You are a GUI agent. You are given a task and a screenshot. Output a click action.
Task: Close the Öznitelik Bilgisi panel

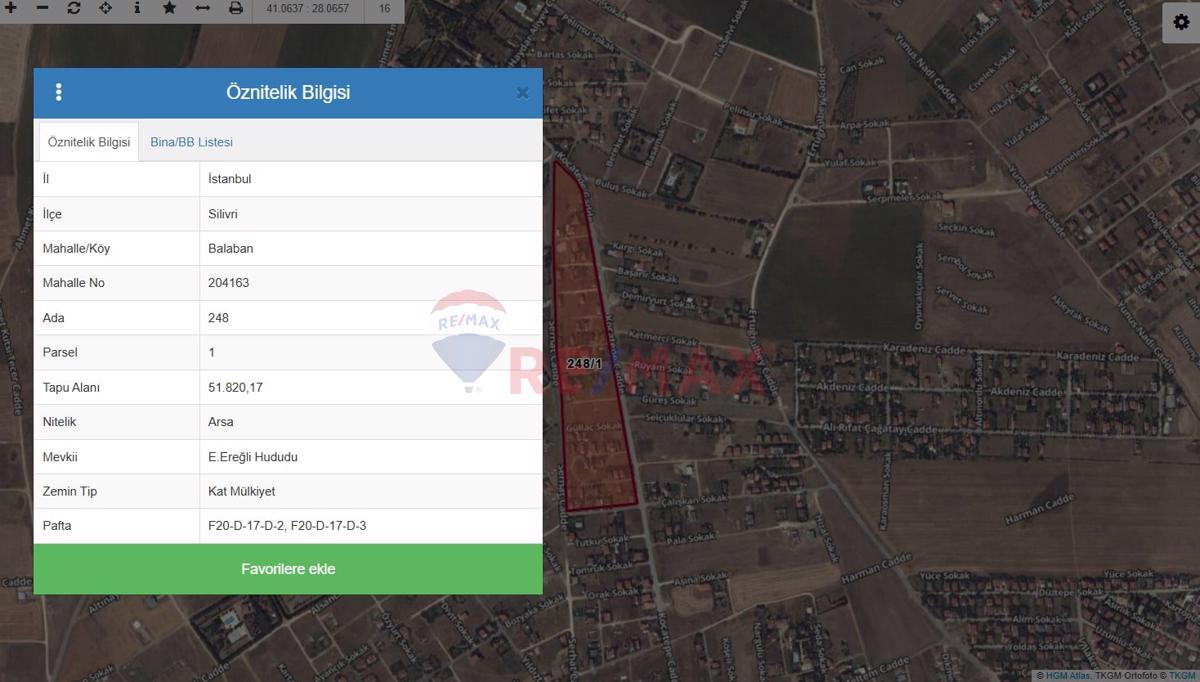(x=522, y=92)
